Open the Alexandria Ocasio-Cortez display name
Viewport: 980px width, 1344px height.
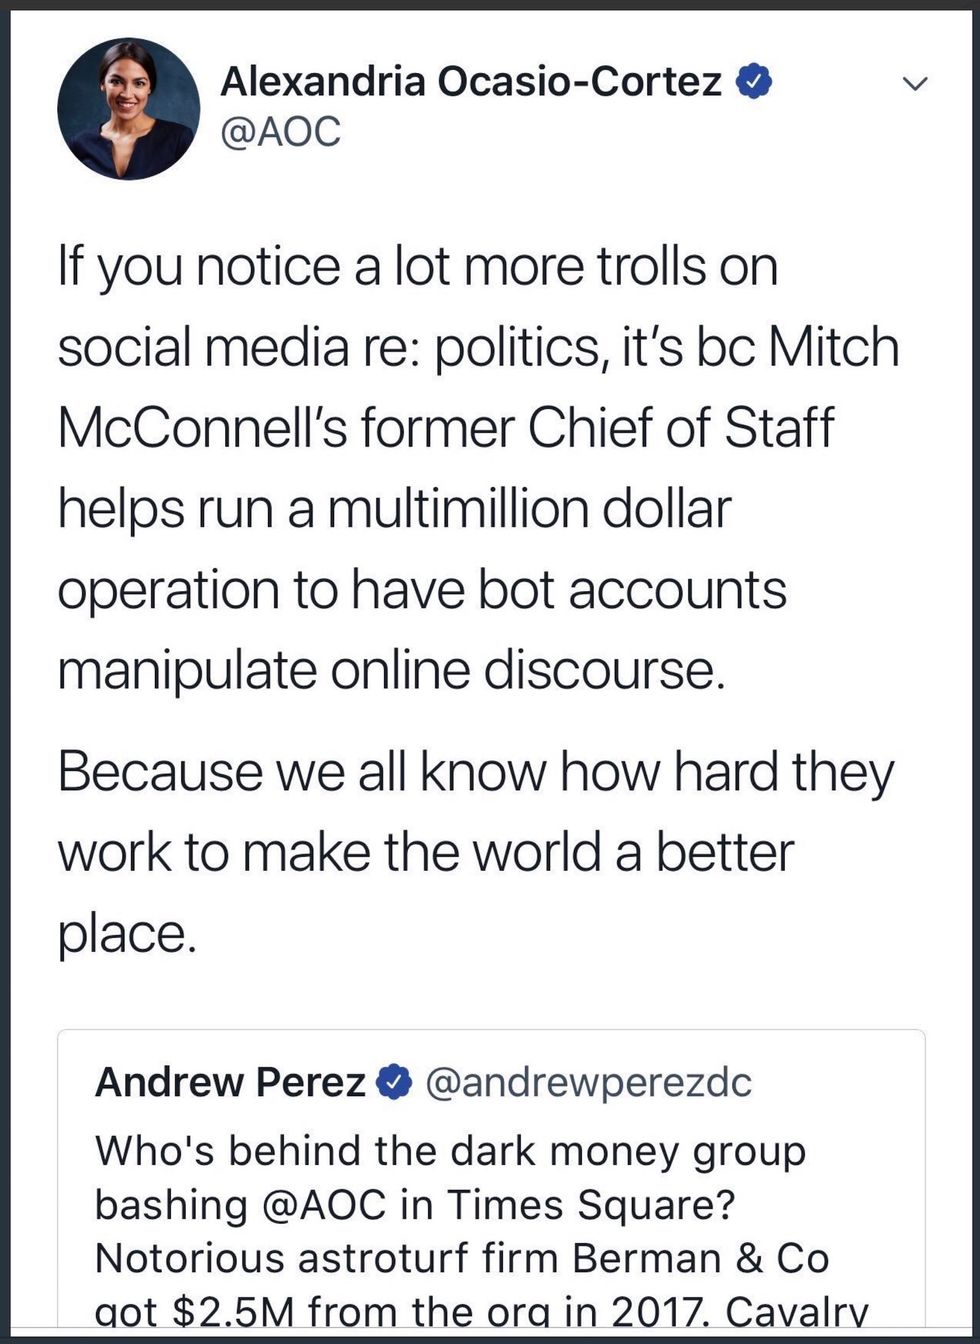(470, 82)
